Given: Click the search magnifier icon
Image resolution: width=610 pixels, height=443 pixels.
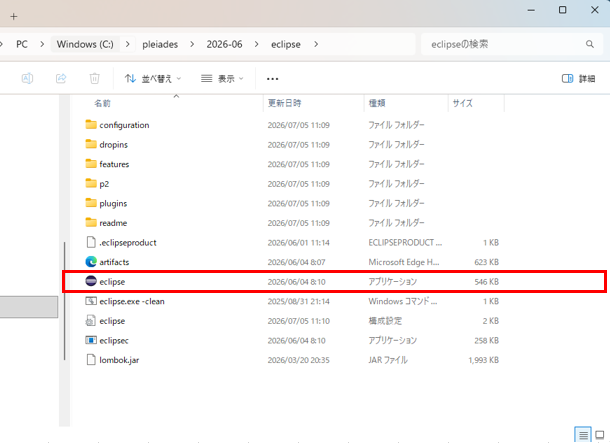Looking at the screenshot, I should 590,44.
